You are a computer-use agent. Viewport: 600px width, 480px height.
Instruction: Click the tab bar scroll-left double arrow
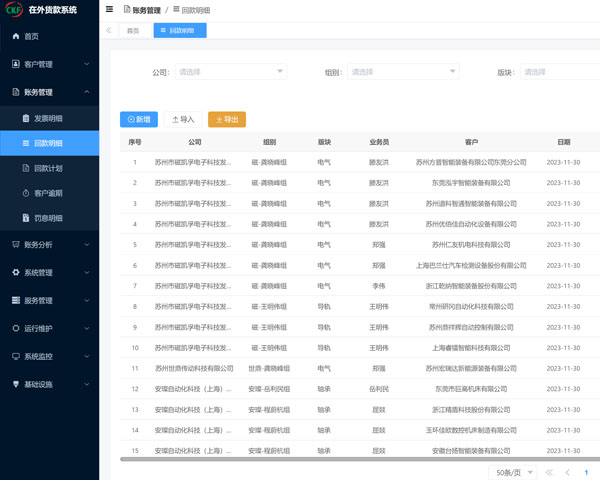[108, 31]
